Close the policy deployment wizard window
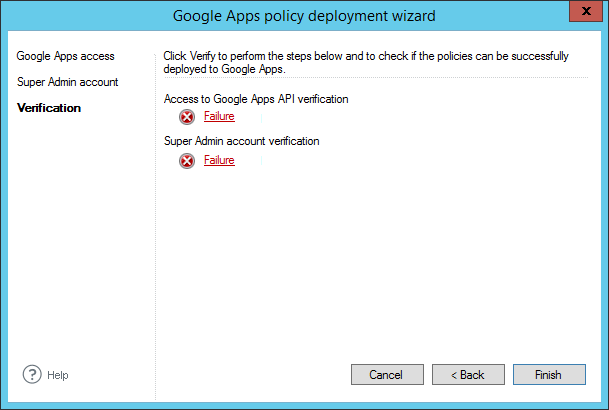Viewport: 609px width, 410px height. pos(586,11)
